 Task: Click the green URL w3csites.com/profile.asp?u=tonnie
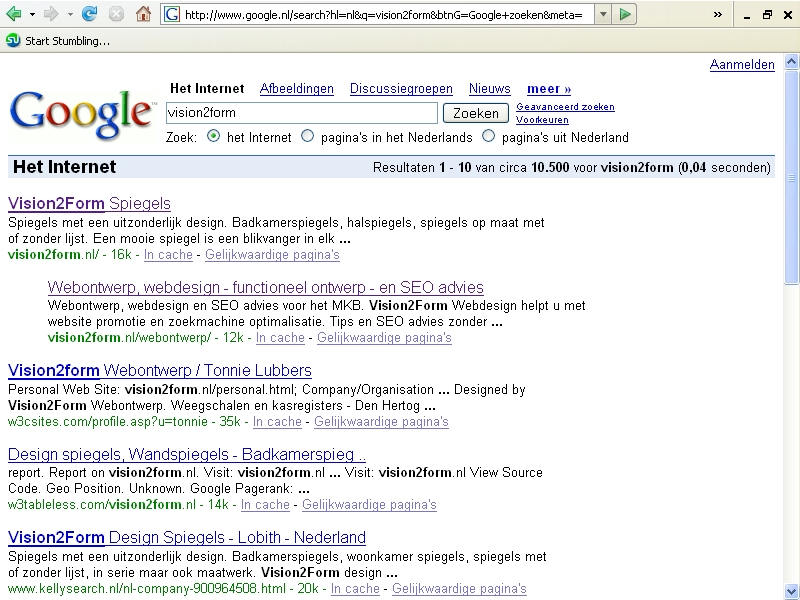click(x=108, y=422)
